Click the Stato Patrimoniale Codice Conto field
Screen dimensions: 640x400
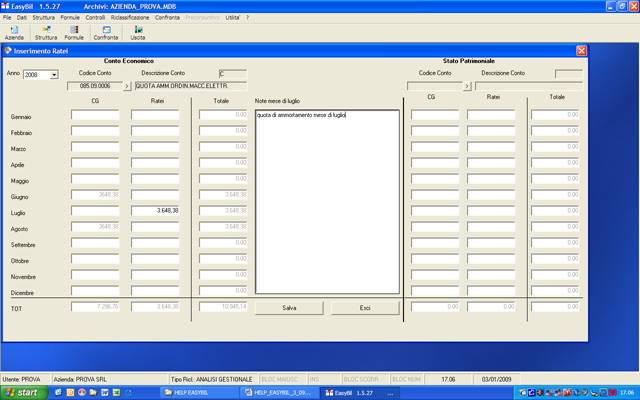pyautogui.click(x=435, y=86)
